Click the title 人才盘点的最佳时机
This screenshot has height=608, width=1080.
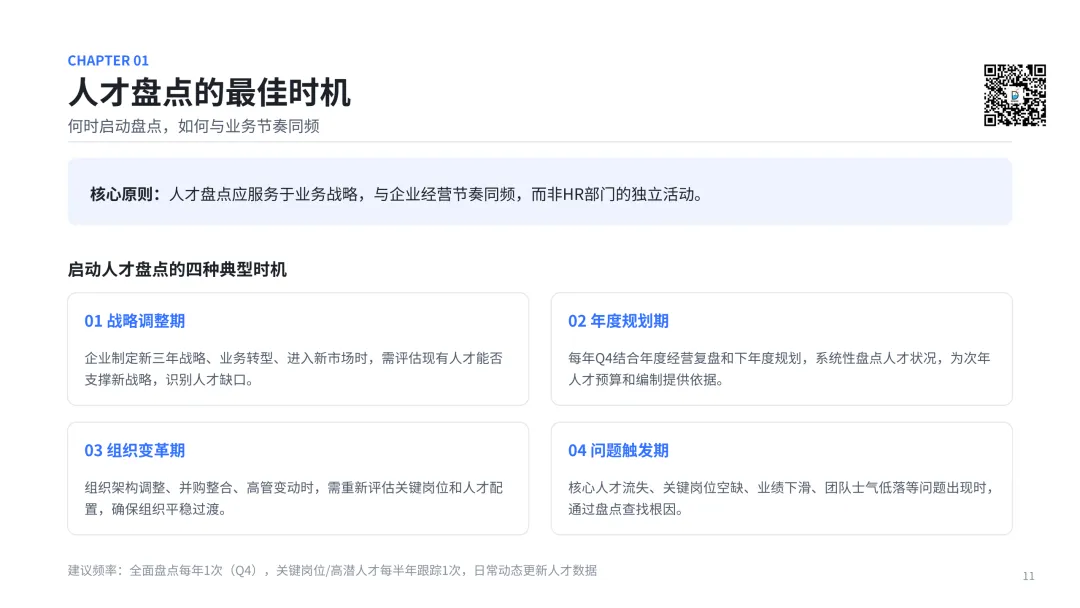pyautogui.click(x=209, y=92)
